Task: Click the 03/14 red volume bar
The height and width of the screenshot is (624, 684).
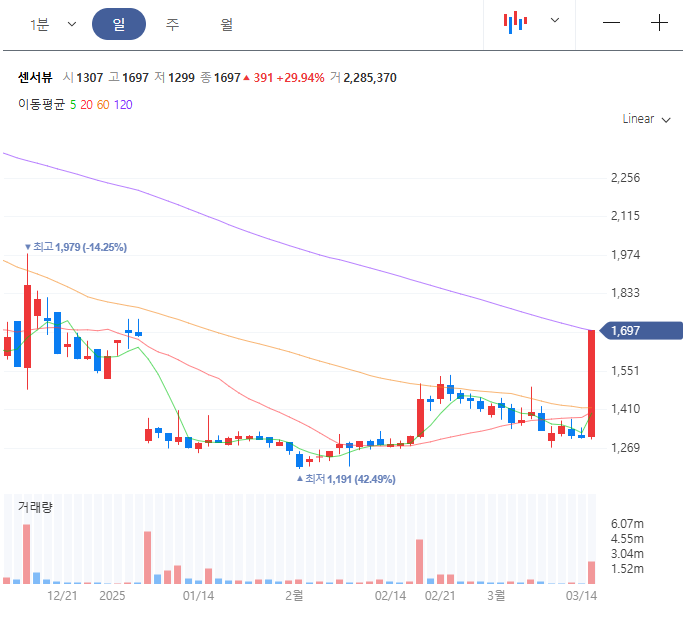Action: pyautogui.click(x=592, y=573)
